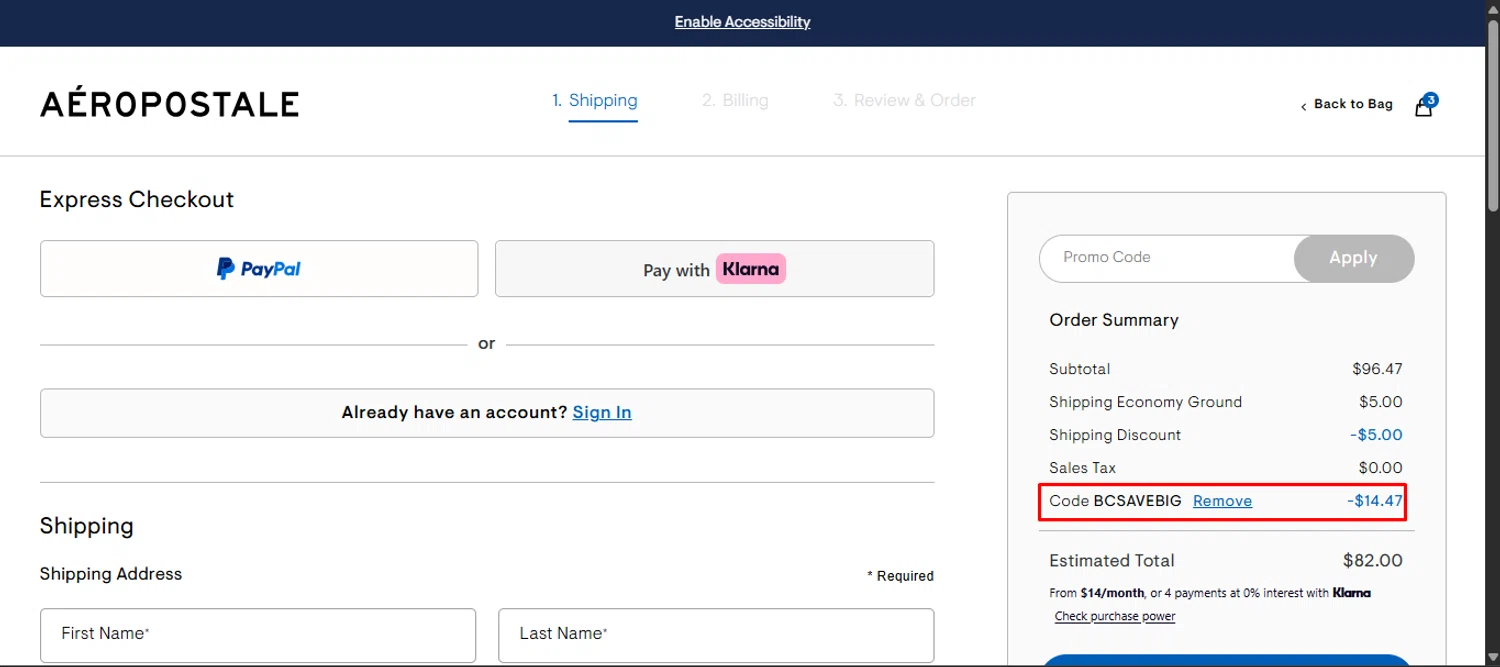The height and width of the screenshot is (667, 1500).
Task: Click the Back to Bag link
Action: click(x=1346, y=104)
